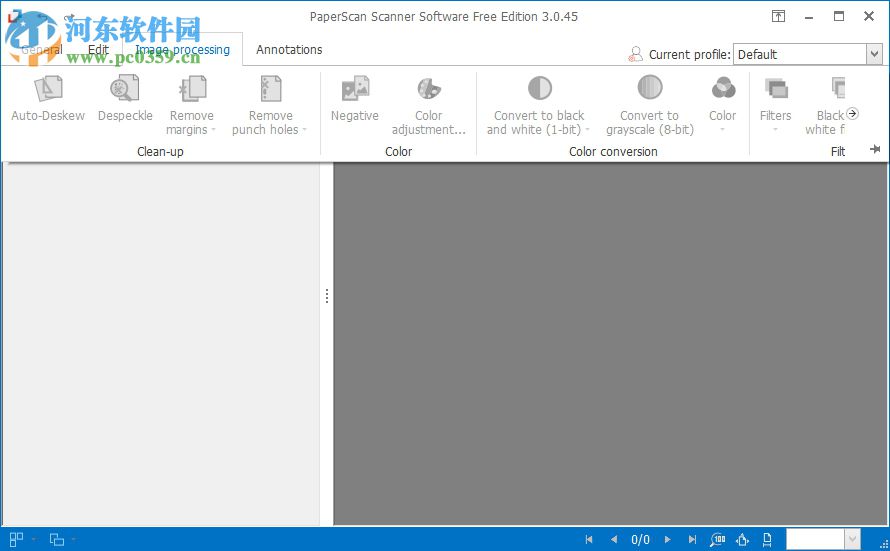890x551 pixels.
Task: Expand the Remove punch holes dropdown arrow
Action: point(304,130)
